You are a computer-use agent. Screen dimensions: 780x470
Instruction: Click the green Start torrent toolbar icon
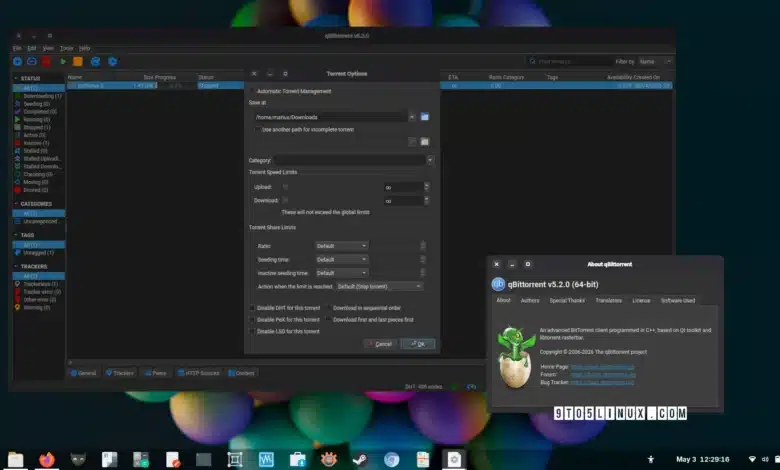[63, 61]
